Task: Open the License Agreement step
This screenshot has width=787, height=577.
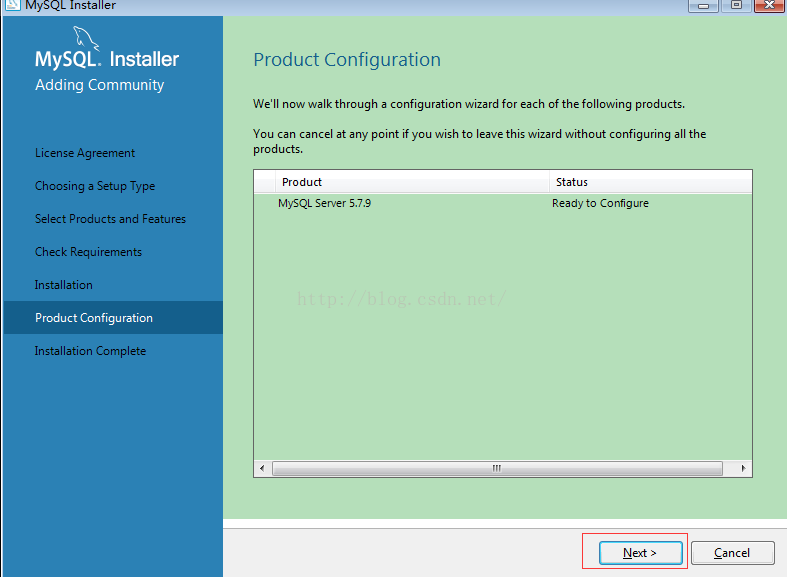Action: (x=85, y=153)
